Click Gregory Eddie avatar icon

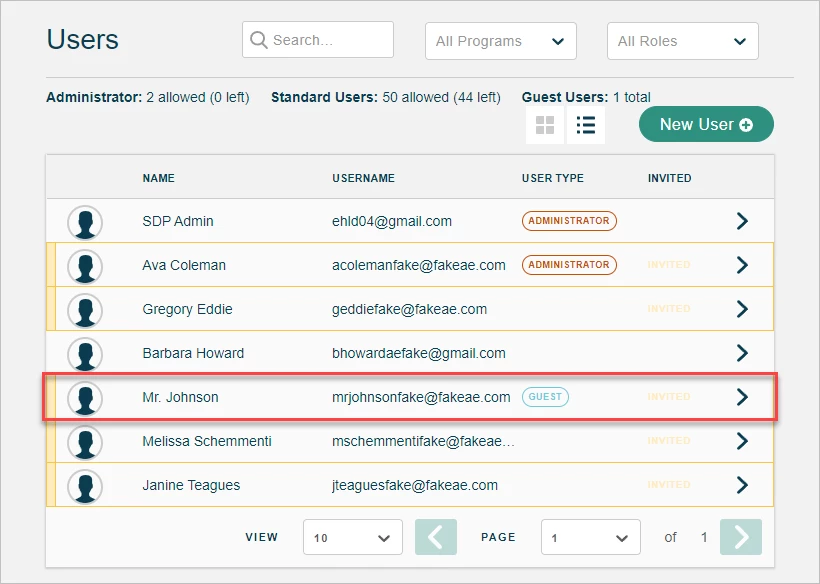85,310
